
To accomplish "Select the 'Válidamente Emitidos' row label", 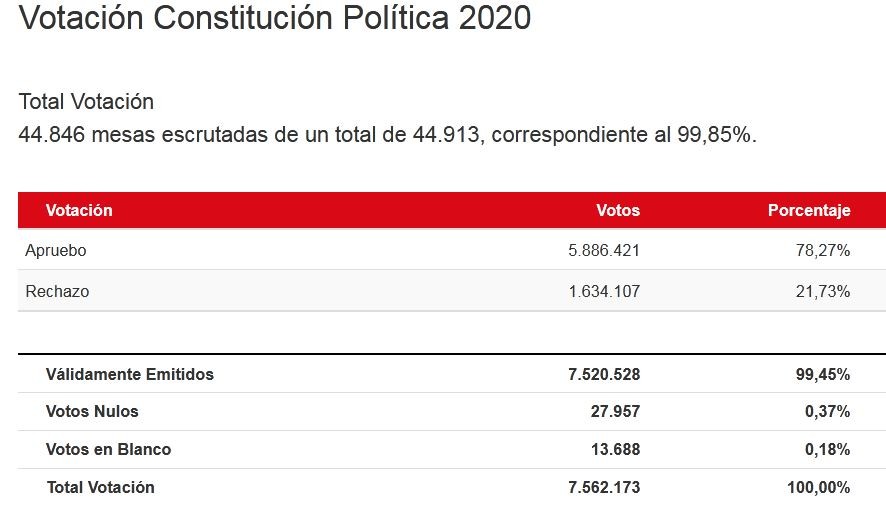I will [129, 375].
